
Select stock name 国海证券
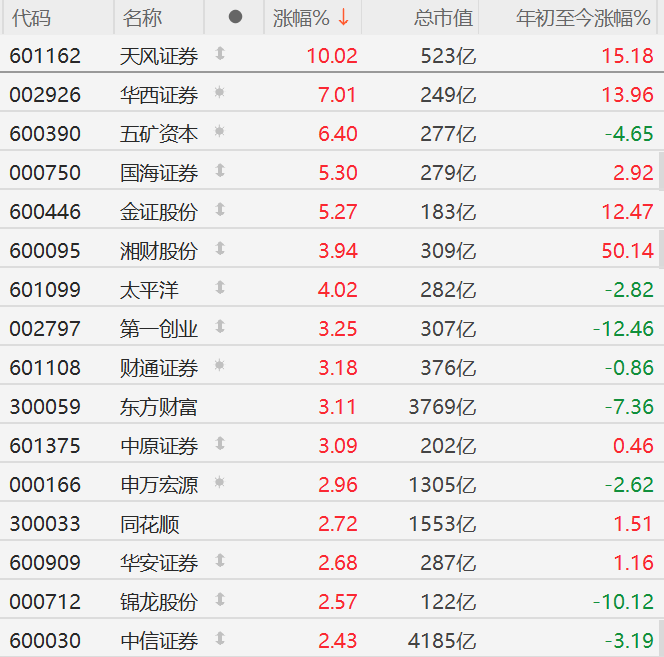(159, 173)
